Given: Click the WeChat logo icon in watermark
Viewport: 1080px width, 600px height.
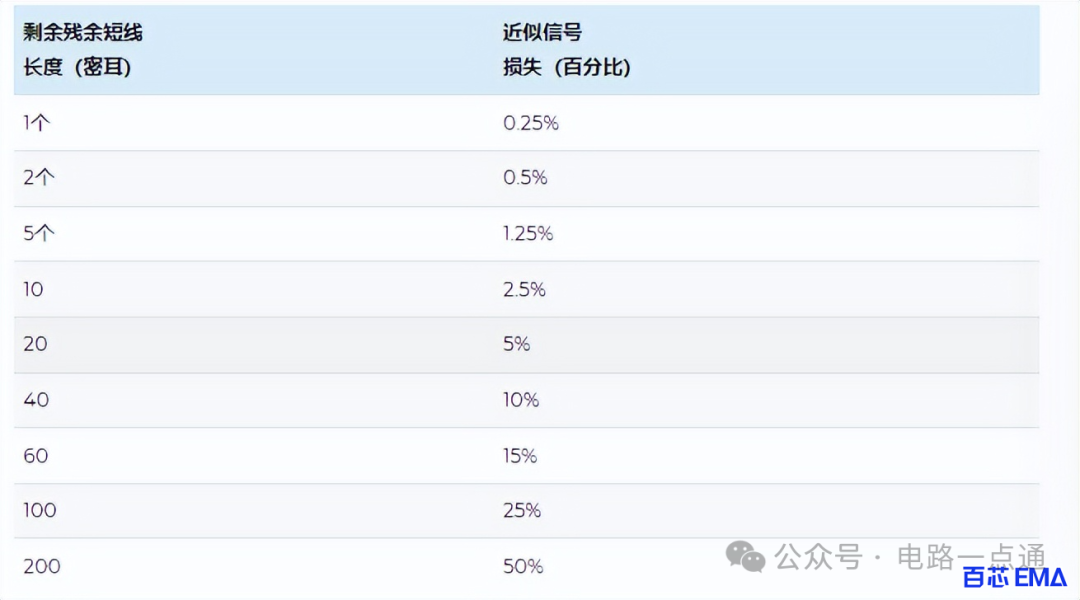Looking at the screenshot, I should [745, 557].
